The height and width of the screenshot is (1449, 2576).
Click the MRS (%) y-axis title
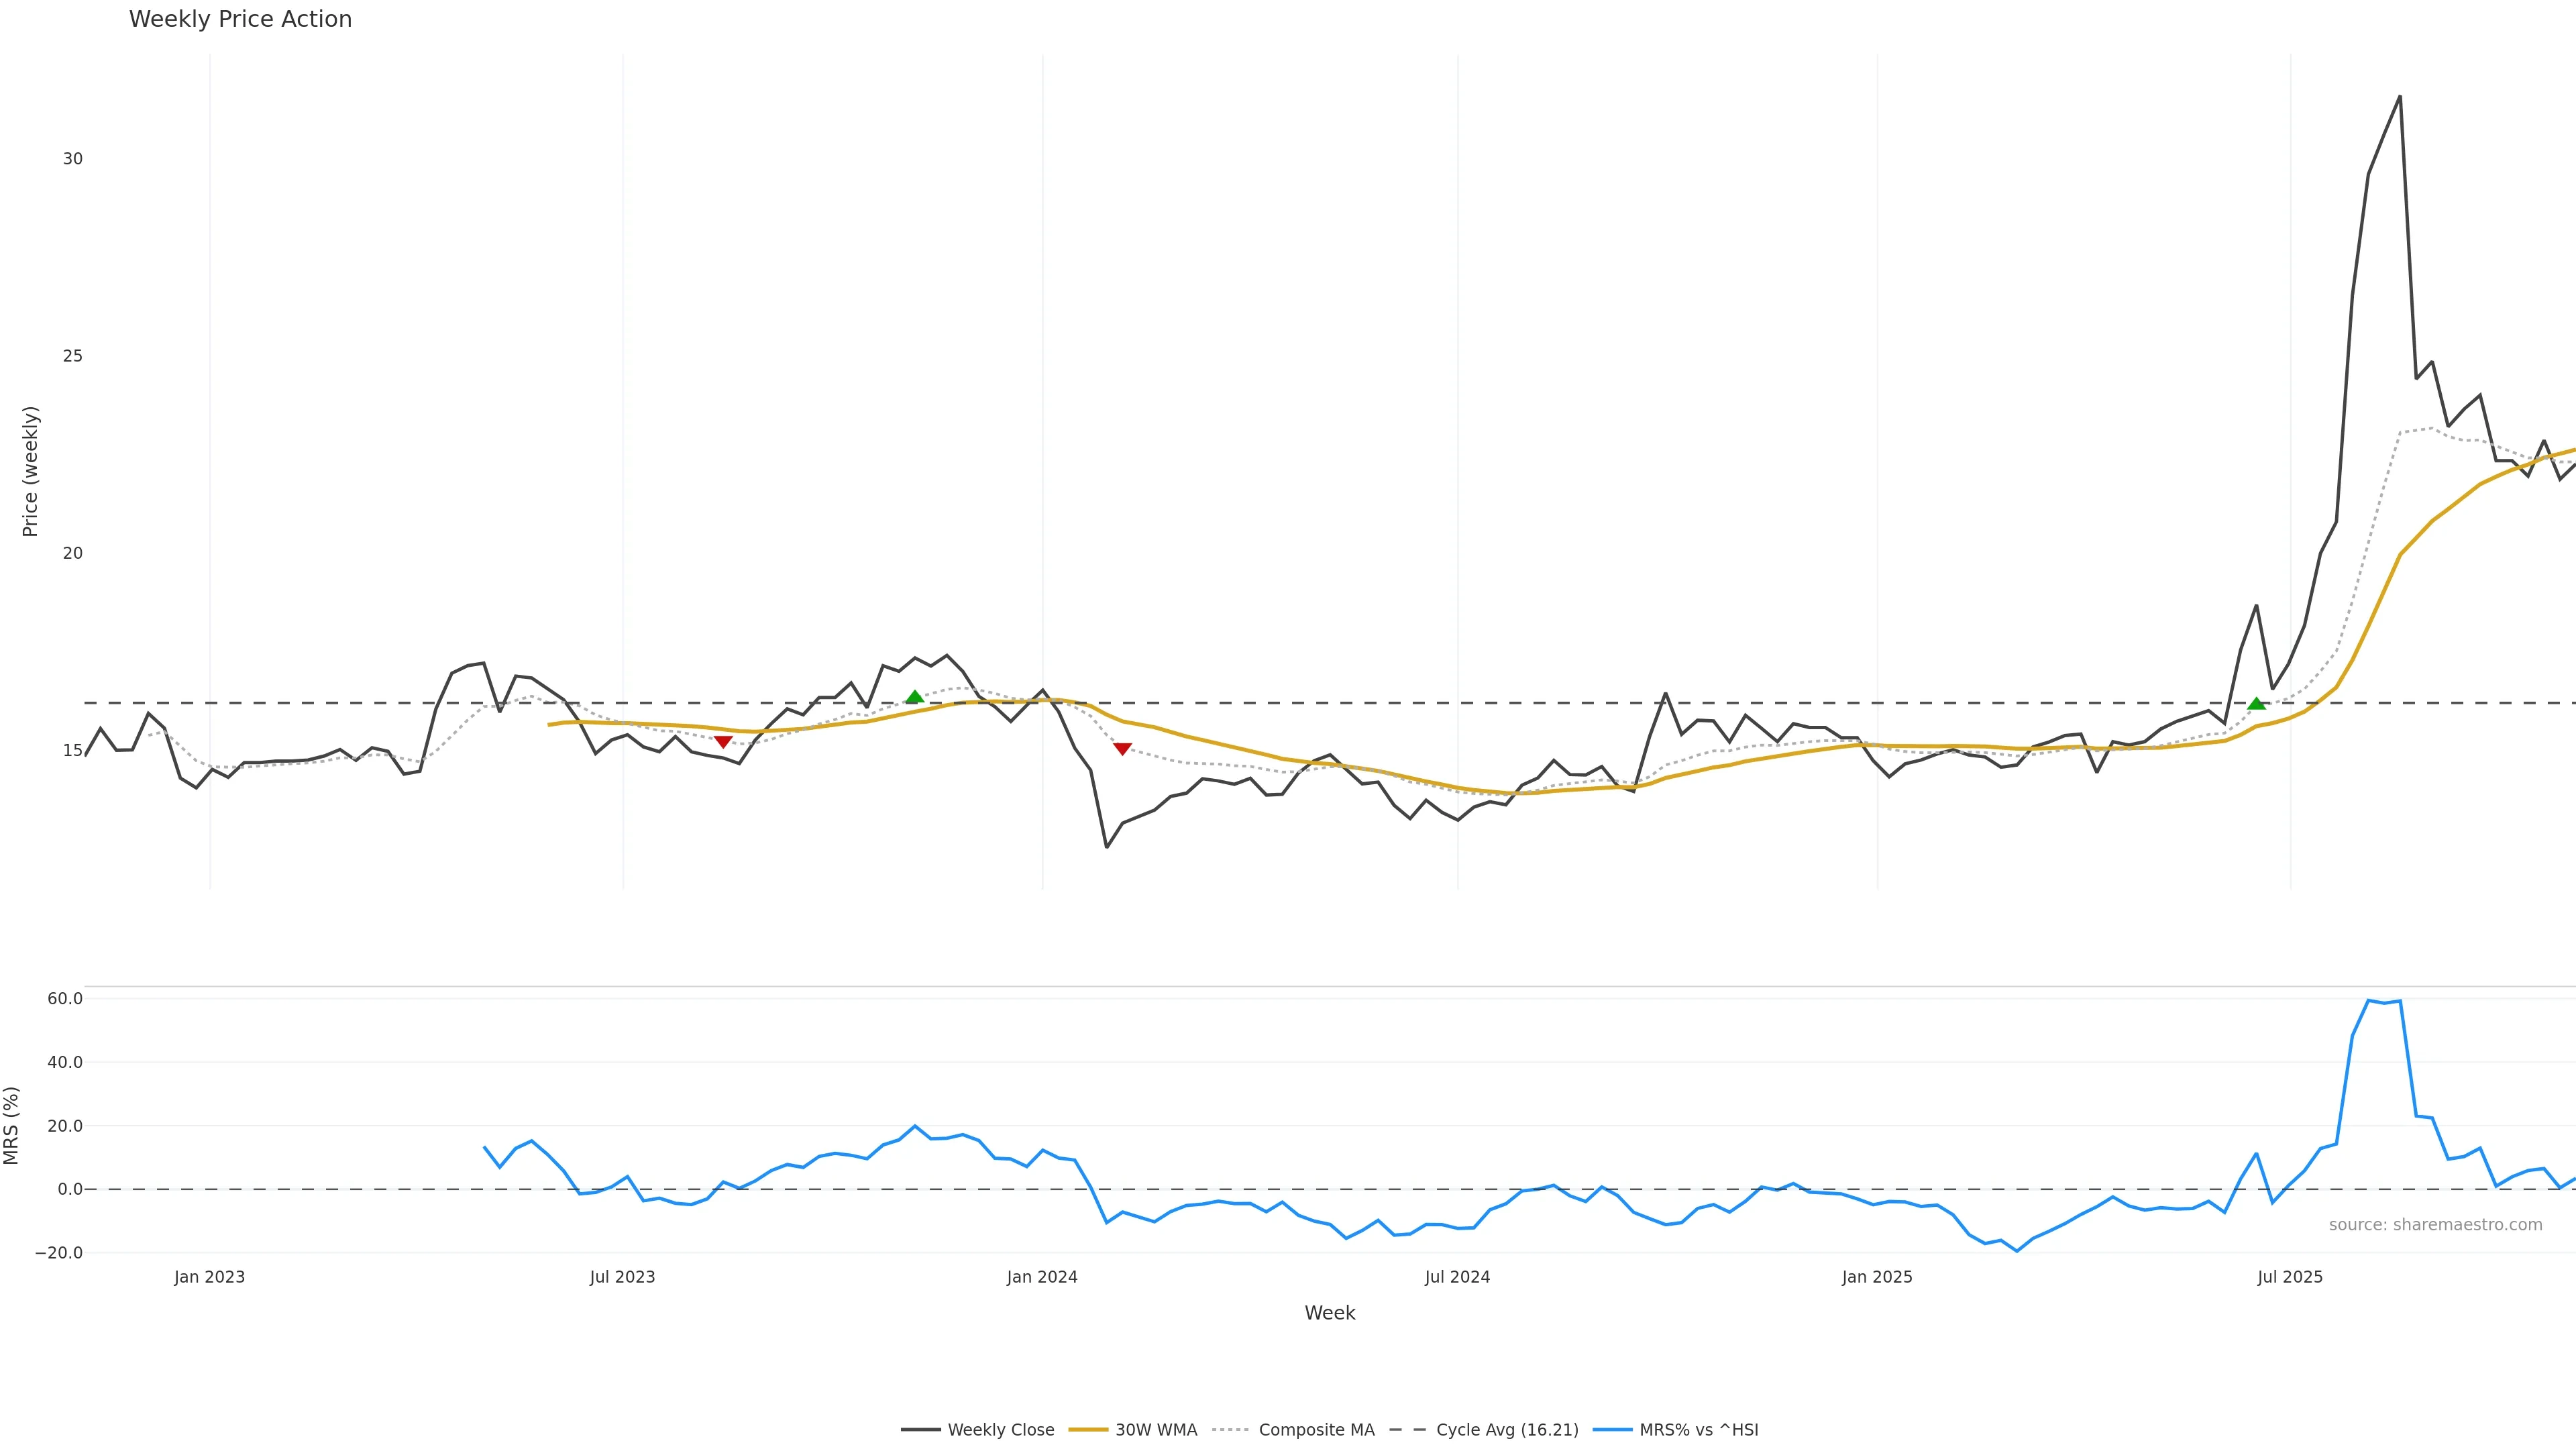tap(12, 1125)
